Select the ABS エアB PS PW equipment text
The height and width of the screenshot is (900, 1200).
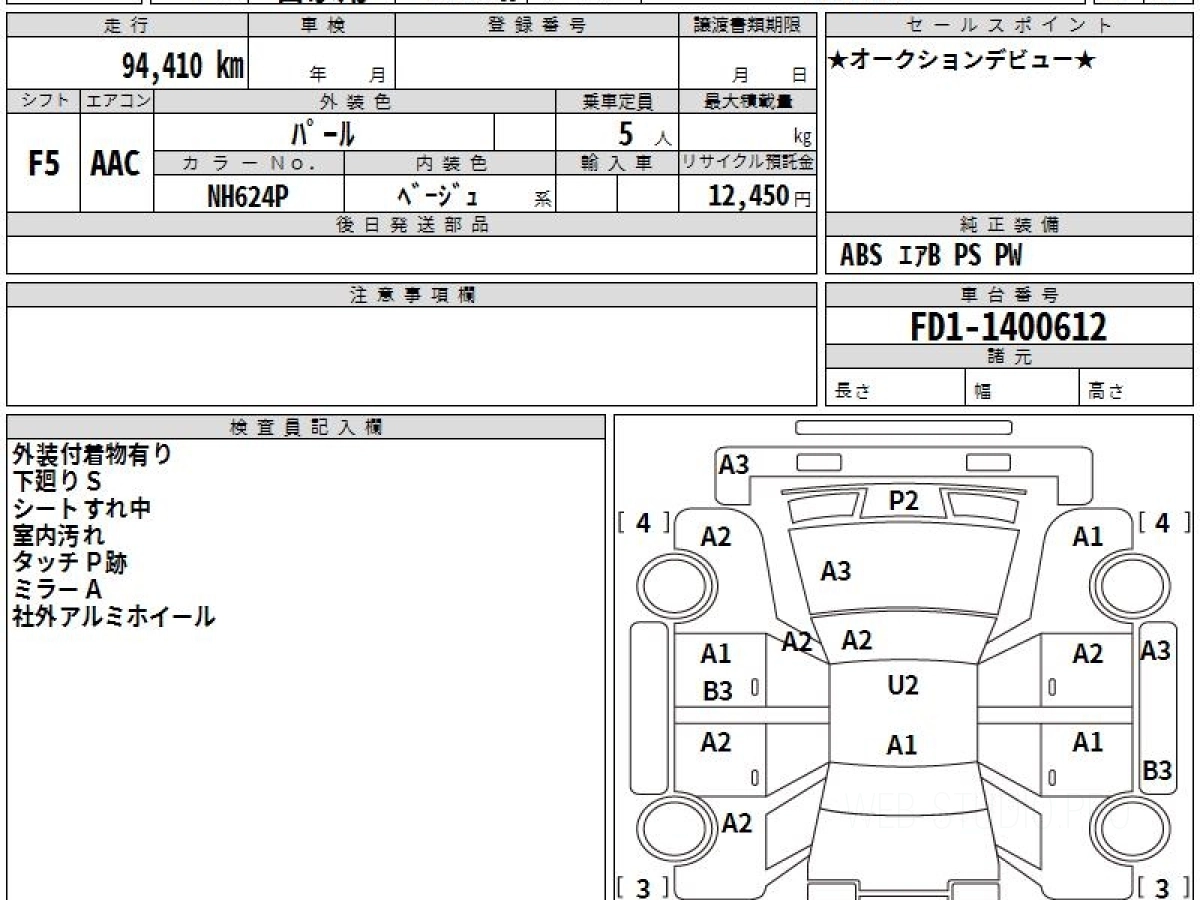point(931,256)
